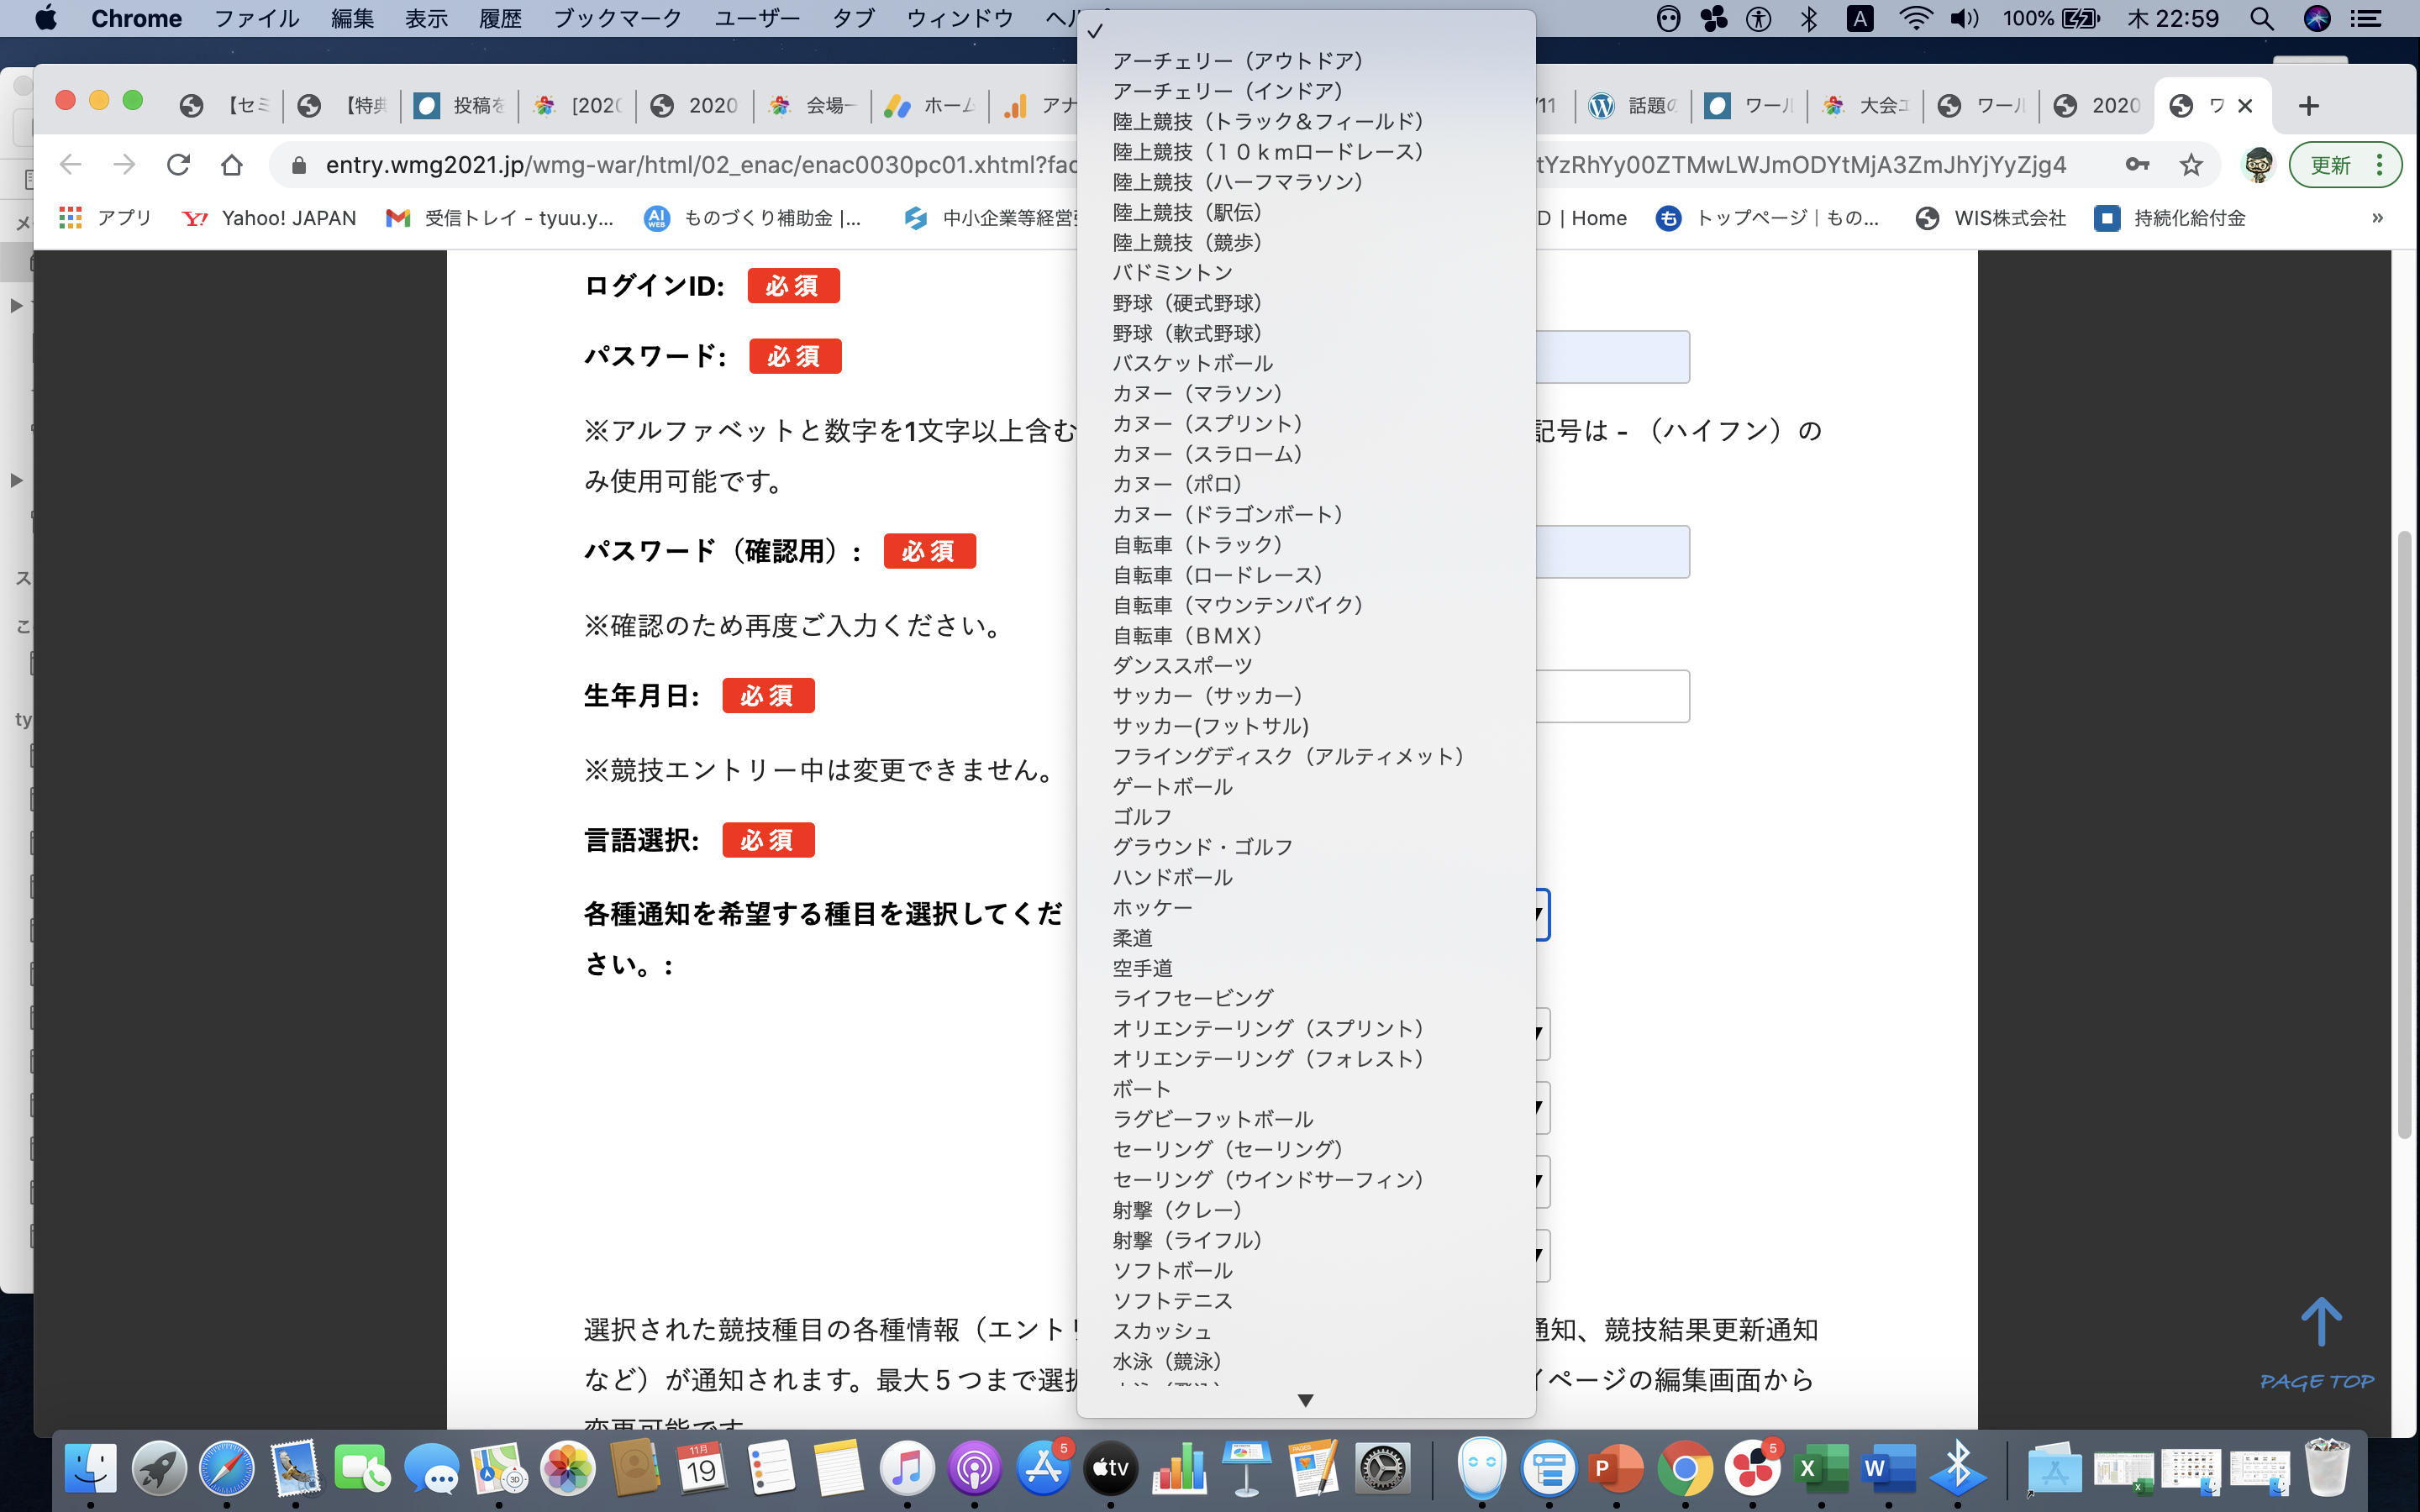This screenshot has width=2420, height=1512.
Task: Select カヌー（ドラゴンボート） option
Action: (x=1306, y=514)
